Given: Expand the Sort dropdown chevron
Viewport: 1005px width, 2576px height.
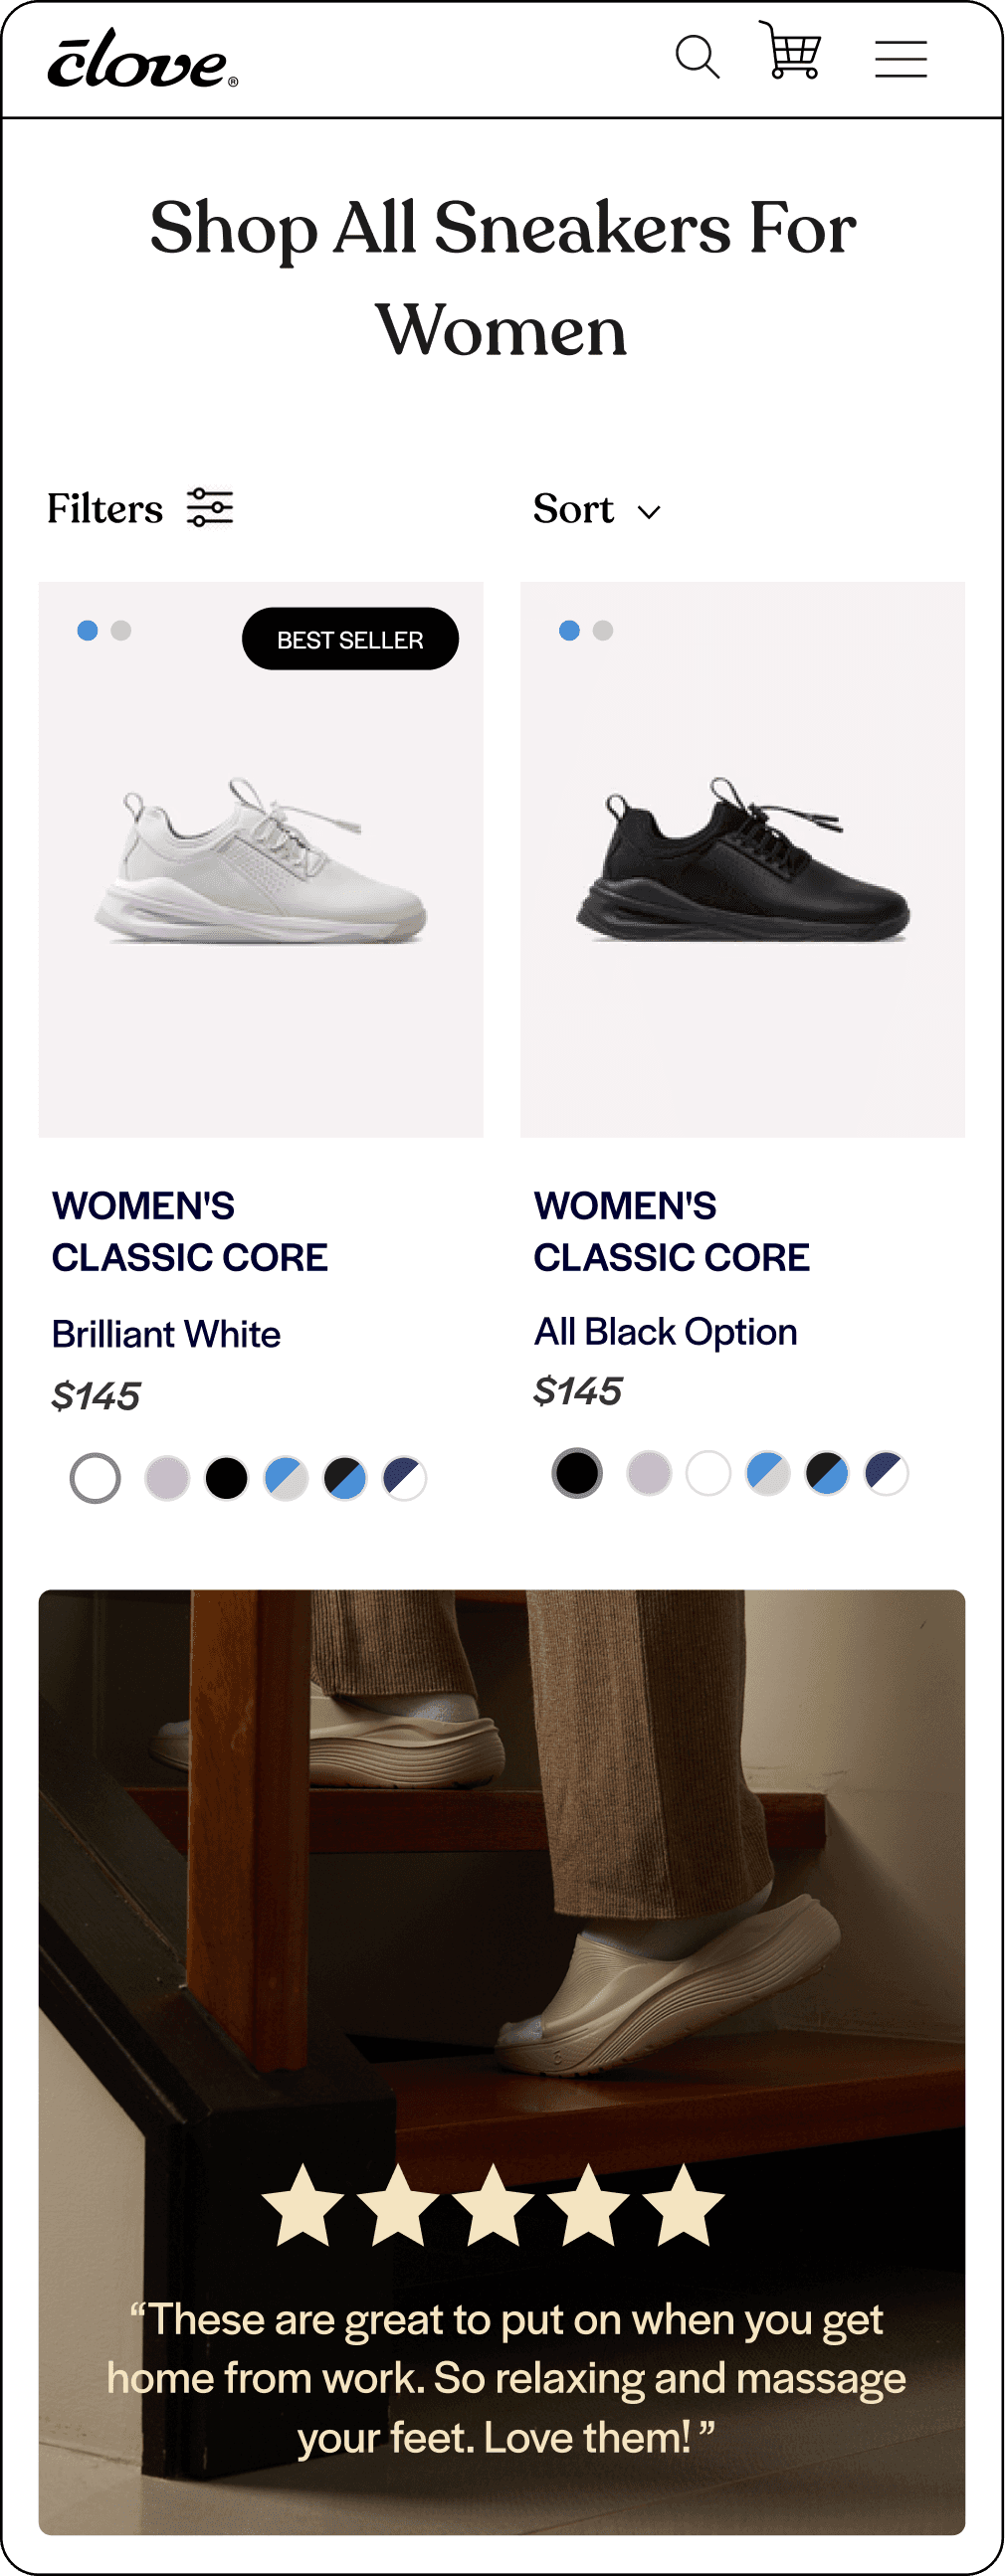Looking at the screenshot, I should (649, 512).
